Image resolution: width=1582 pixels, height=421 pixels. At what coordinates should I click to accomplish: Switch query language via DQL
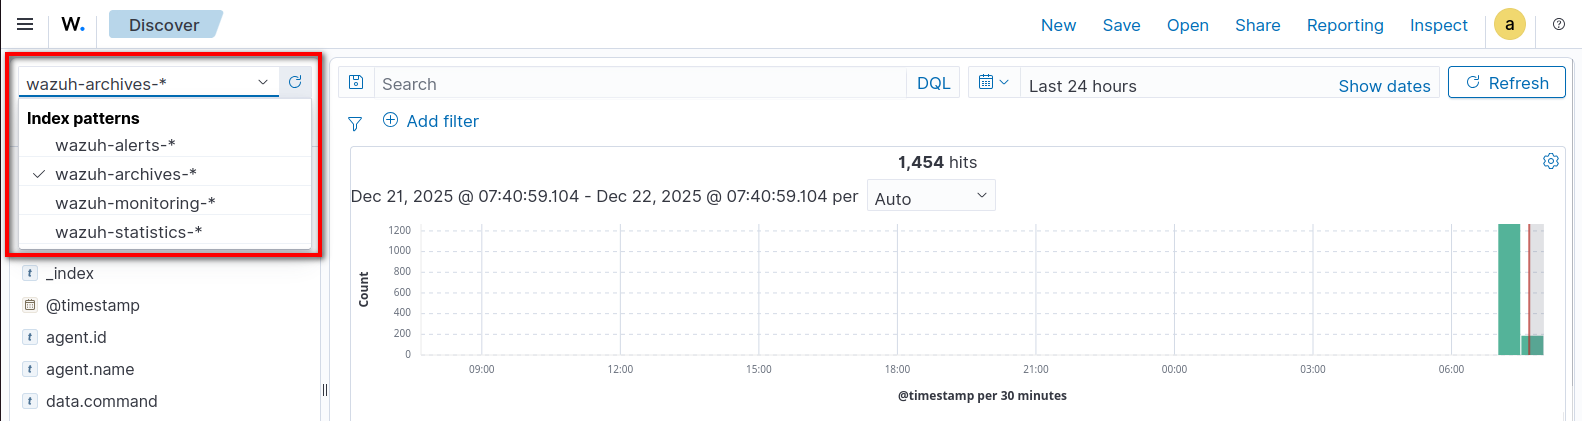pos(933,83)
